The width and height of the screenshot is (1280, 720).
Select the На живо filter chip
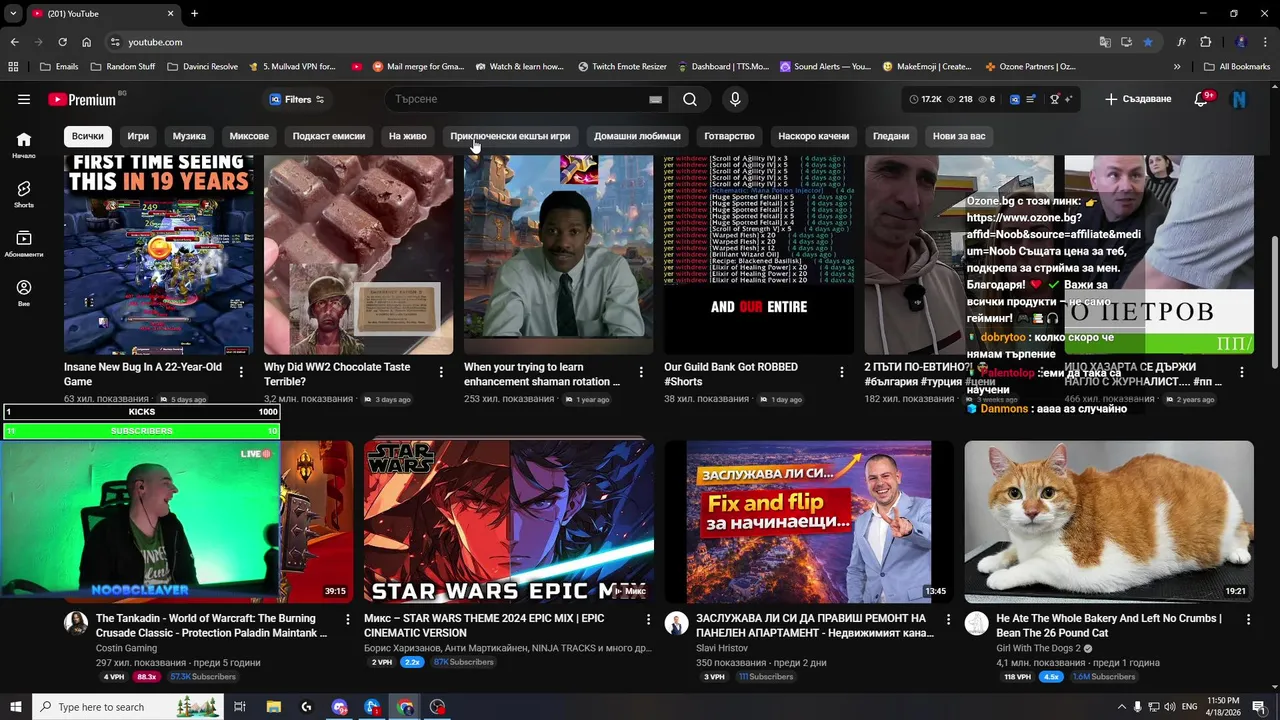(x=408, y=136)
